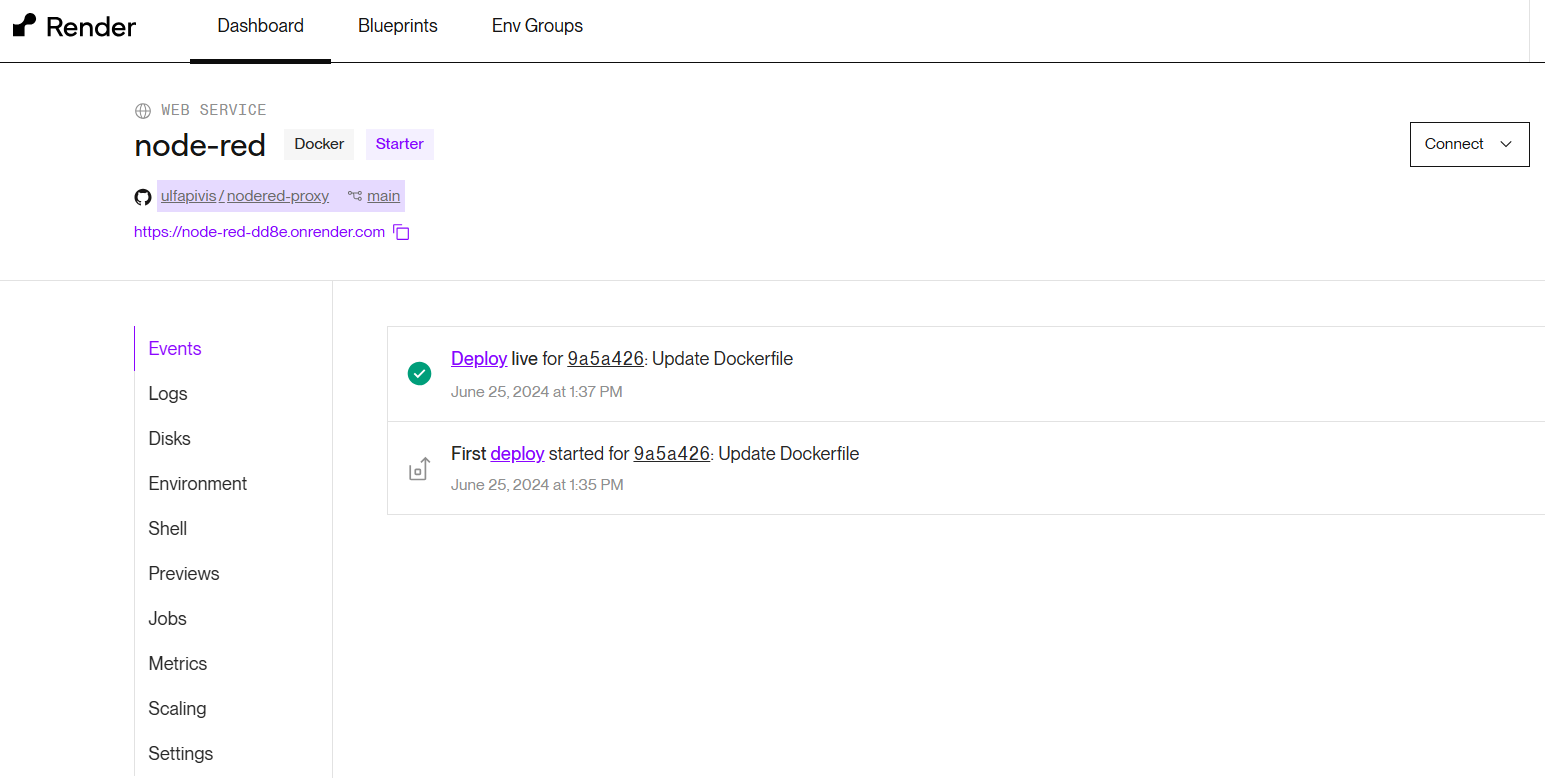Open the Env Groups tab

coord(537,25)
